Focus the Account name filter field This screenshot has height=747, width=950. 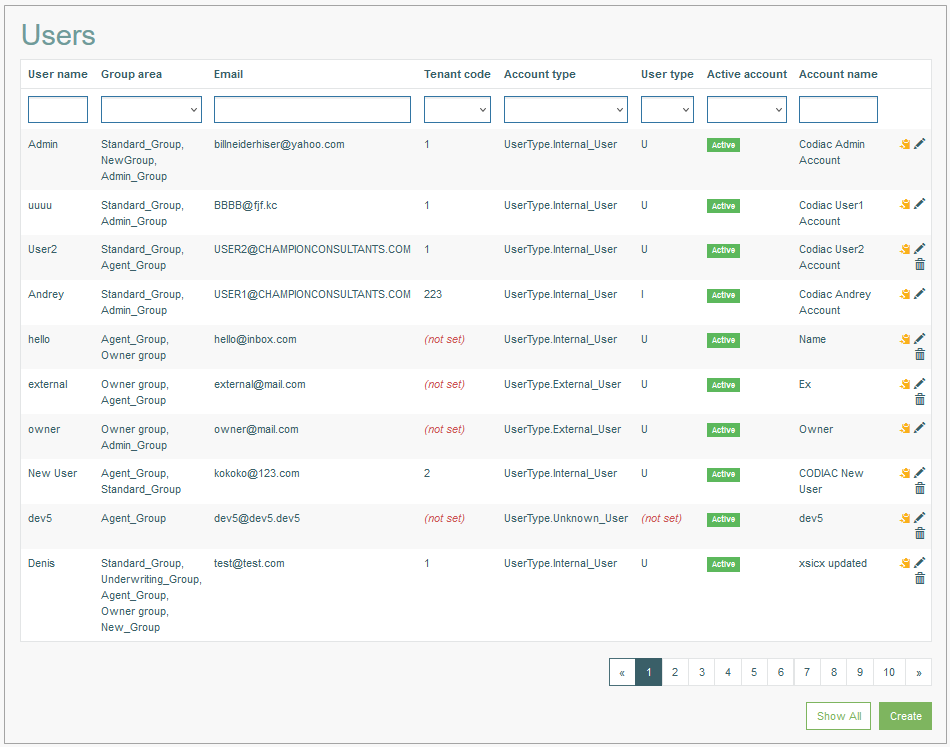[838, 110]
